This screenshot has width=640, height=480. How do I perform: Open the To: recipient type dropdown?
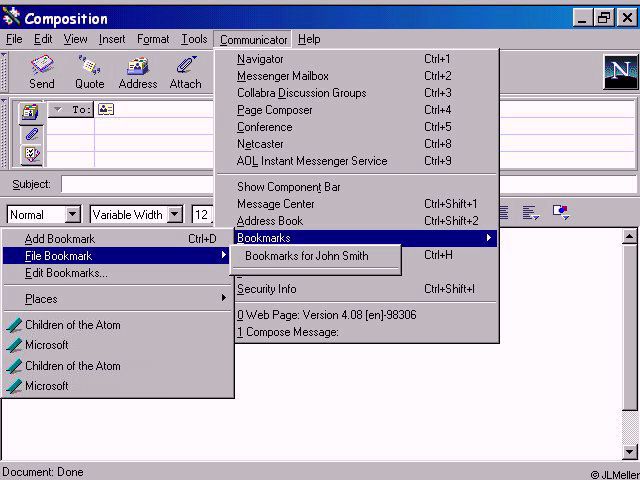[x=71, y=109]
